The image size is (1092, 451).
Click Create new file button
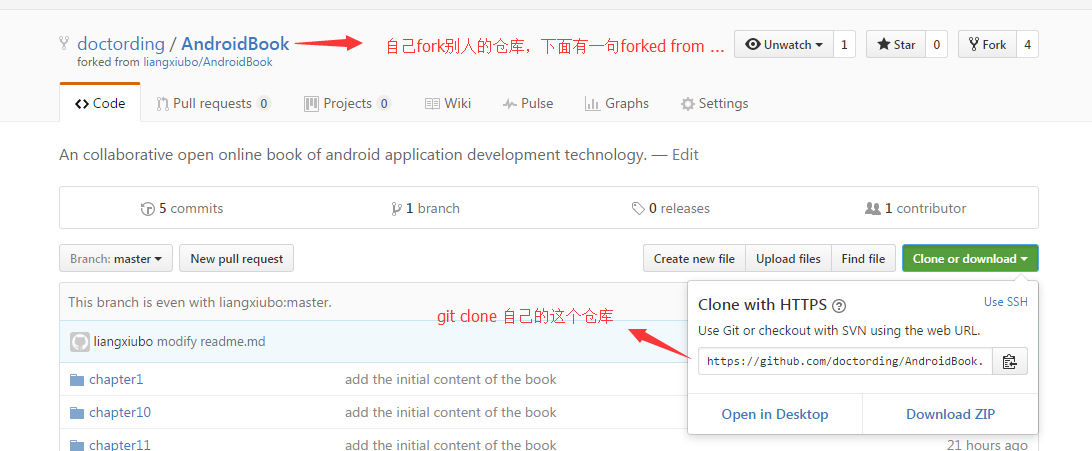coord(694,258)
